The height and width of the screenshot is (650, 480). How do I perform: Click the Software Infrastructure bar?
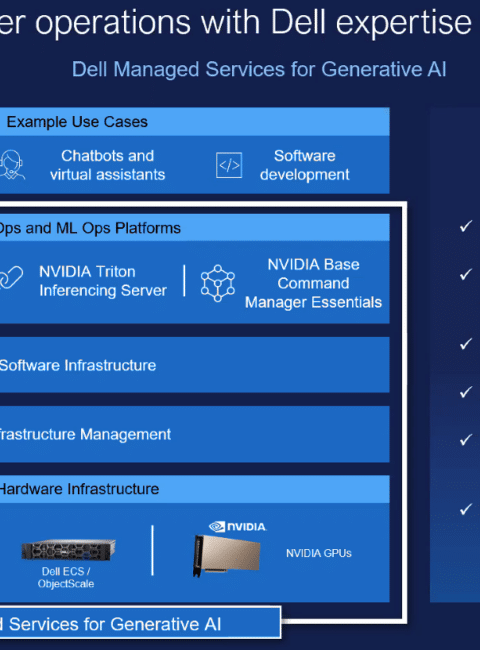(194, 365)
